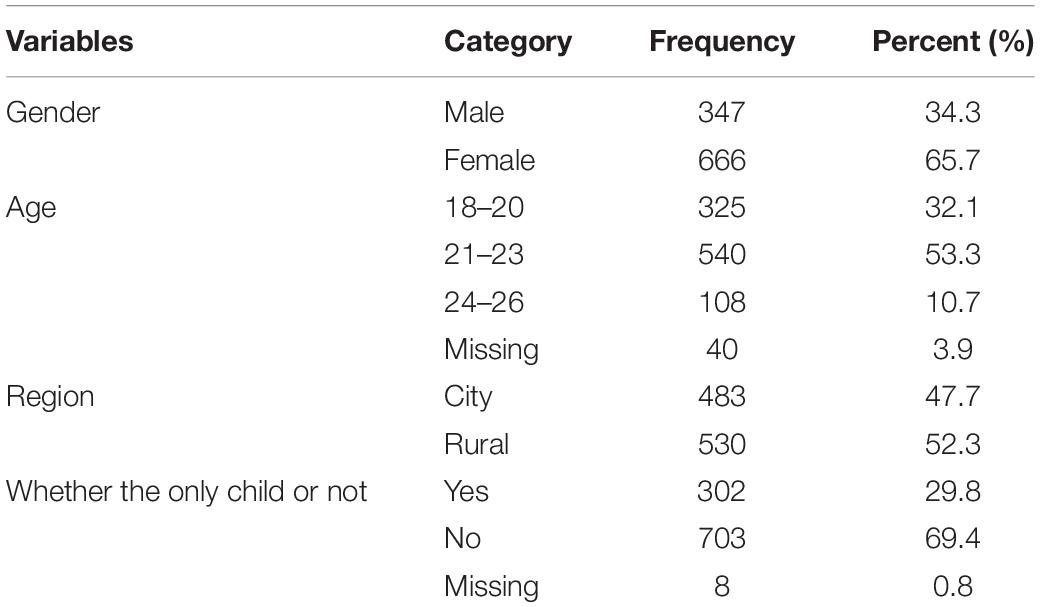The height and width of the screenshot is (607, 1040).
Task: Click the Percent (%) column header
Action: (952, 41)
